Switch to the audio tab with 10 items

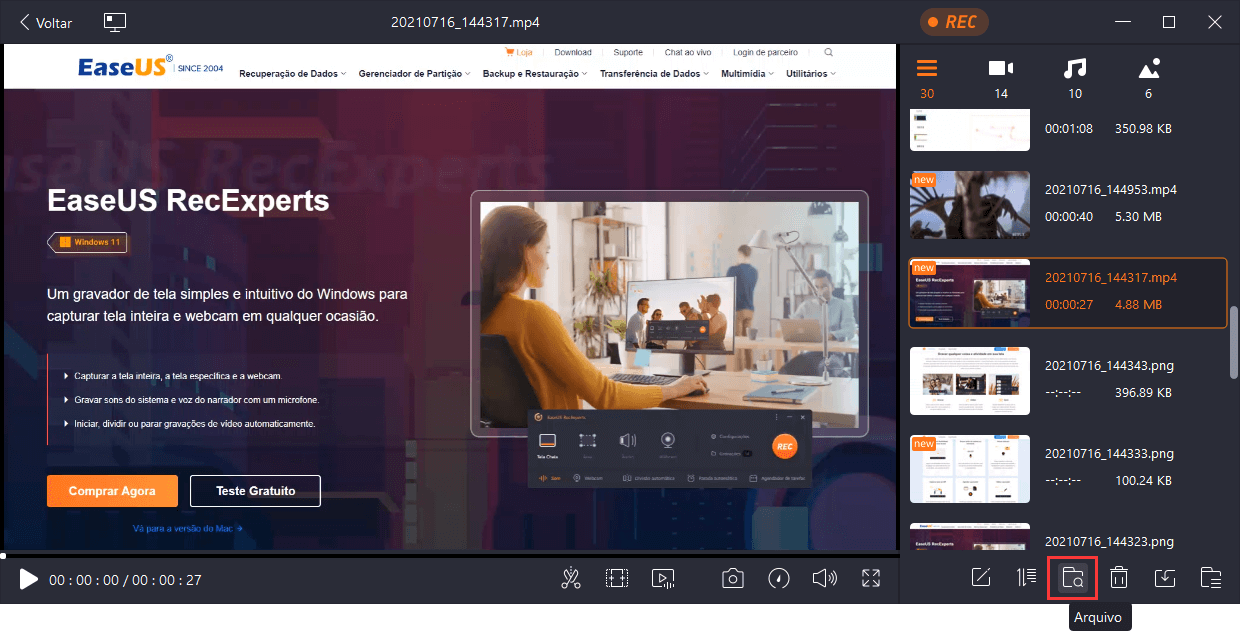pos(1075,79)
